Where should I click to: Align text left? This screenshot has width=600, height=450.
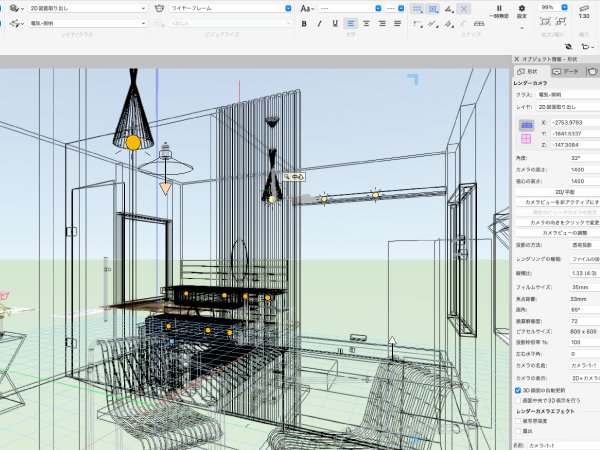[x=351, y=23]
